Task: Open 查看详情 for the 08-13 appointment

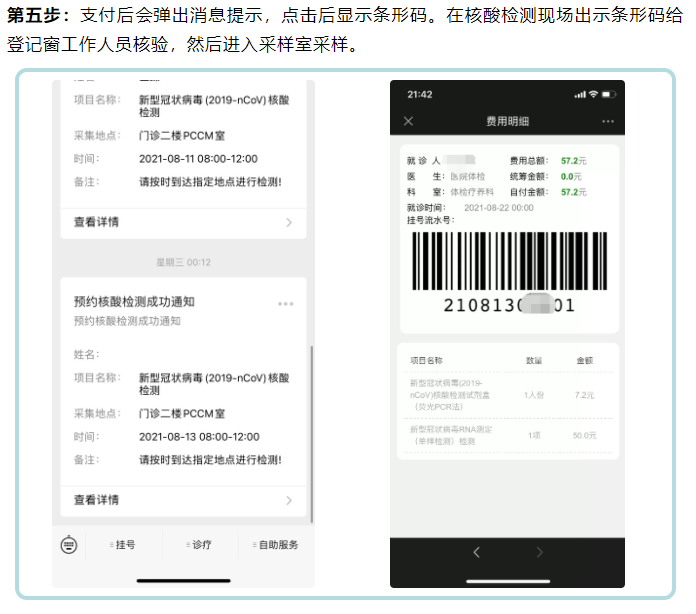Action: [x=183, y=500]
